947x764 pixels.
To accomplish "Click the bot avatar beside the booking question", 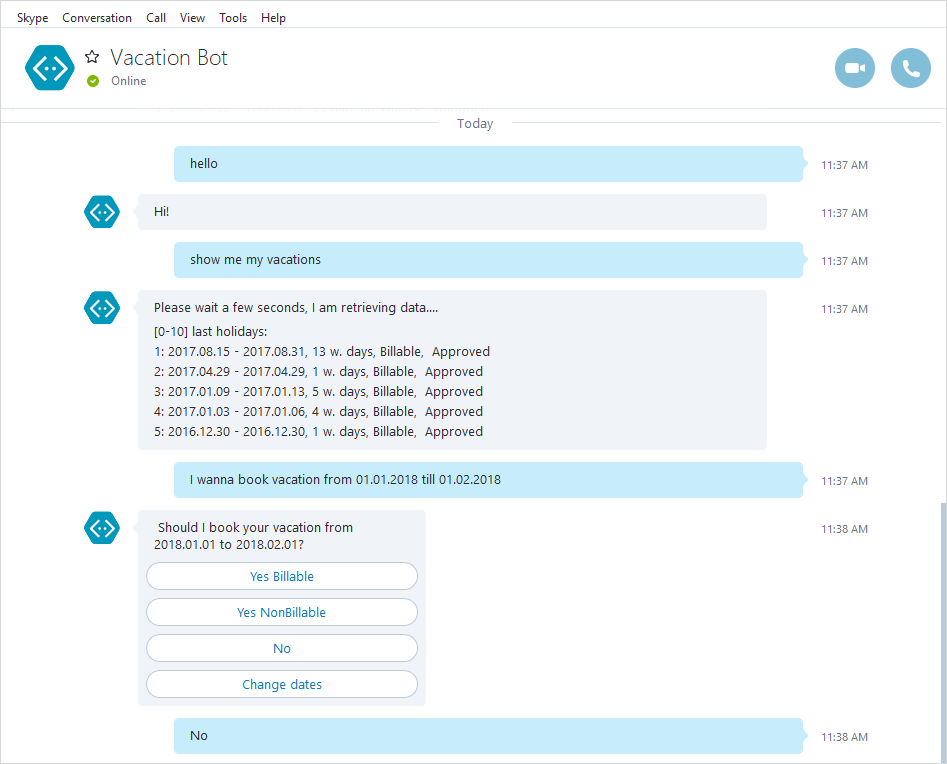I will 101,528.
